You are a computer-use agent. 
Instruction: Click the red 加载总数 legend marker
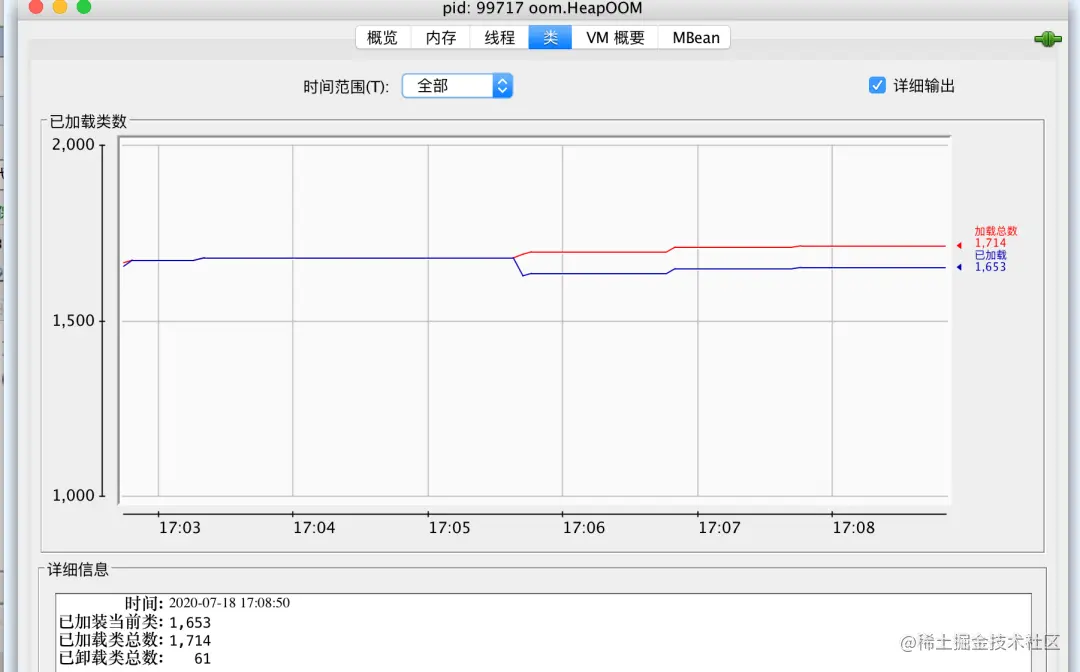pos(959,245)
